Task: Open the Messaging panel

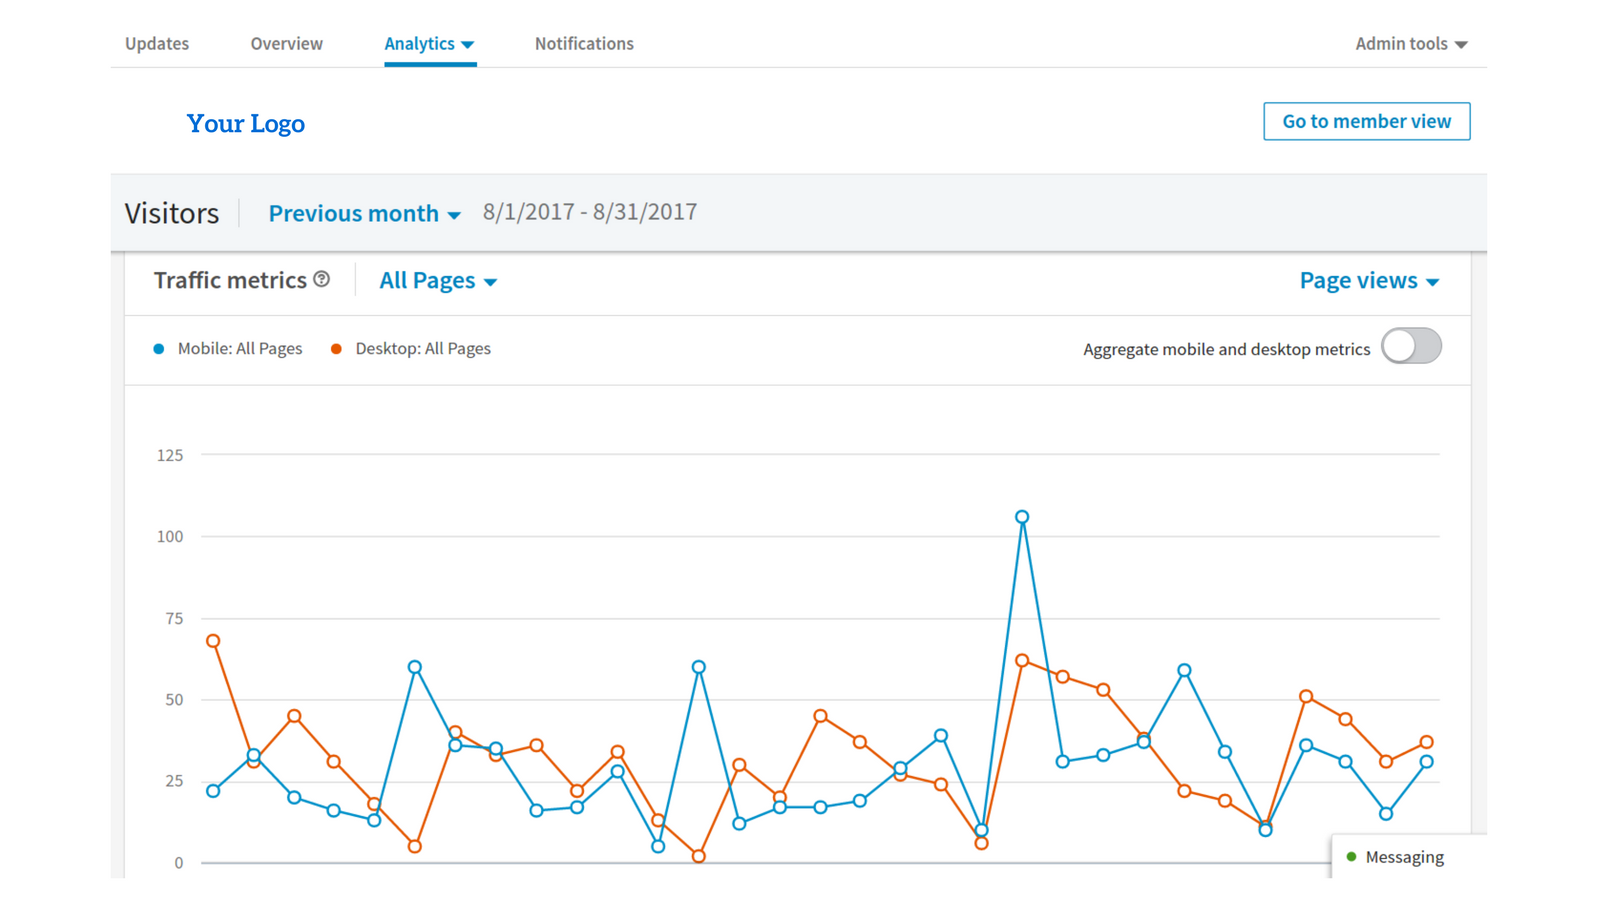Action: 1409,857
